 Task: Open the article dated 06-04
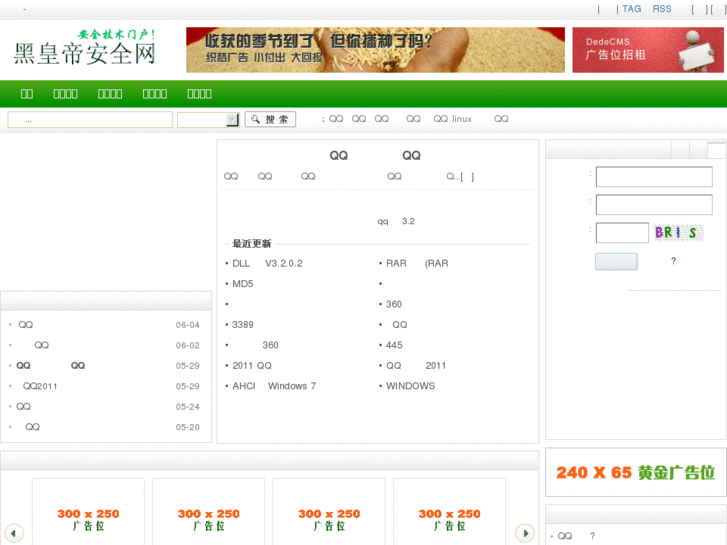point(26,325)
